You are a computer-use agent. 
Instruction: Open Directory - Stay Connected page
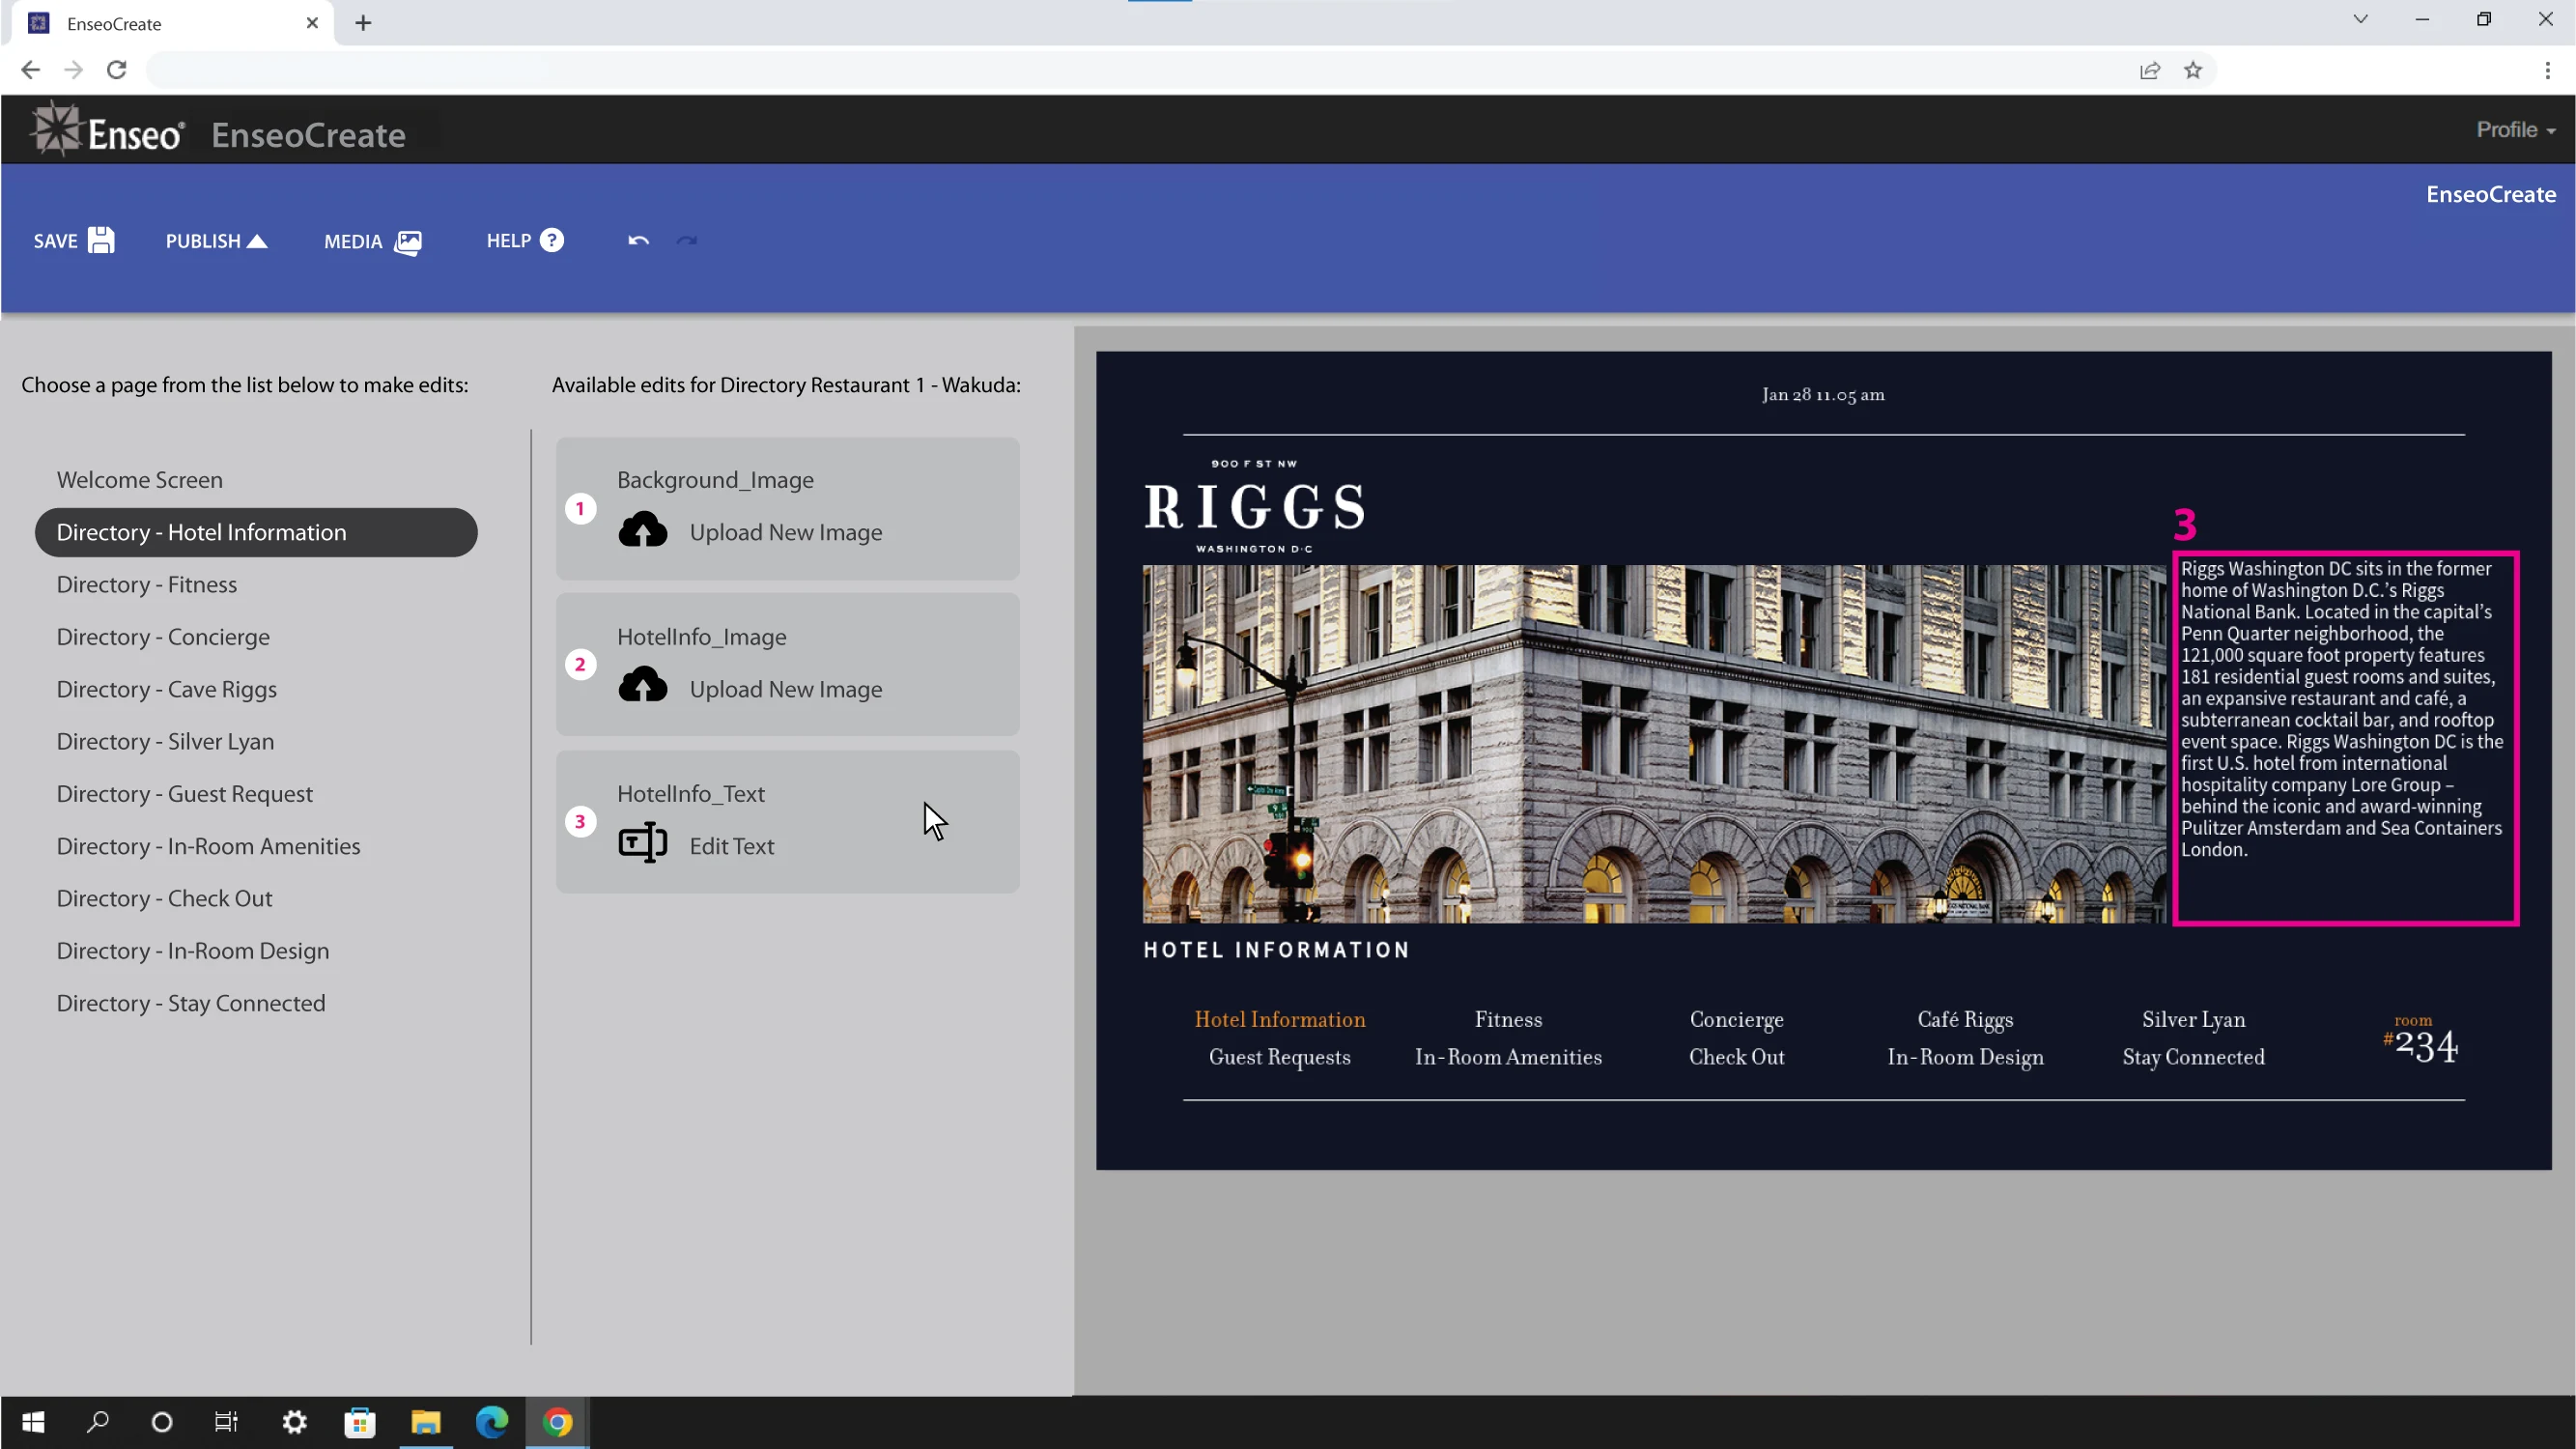coord(191,1003)
